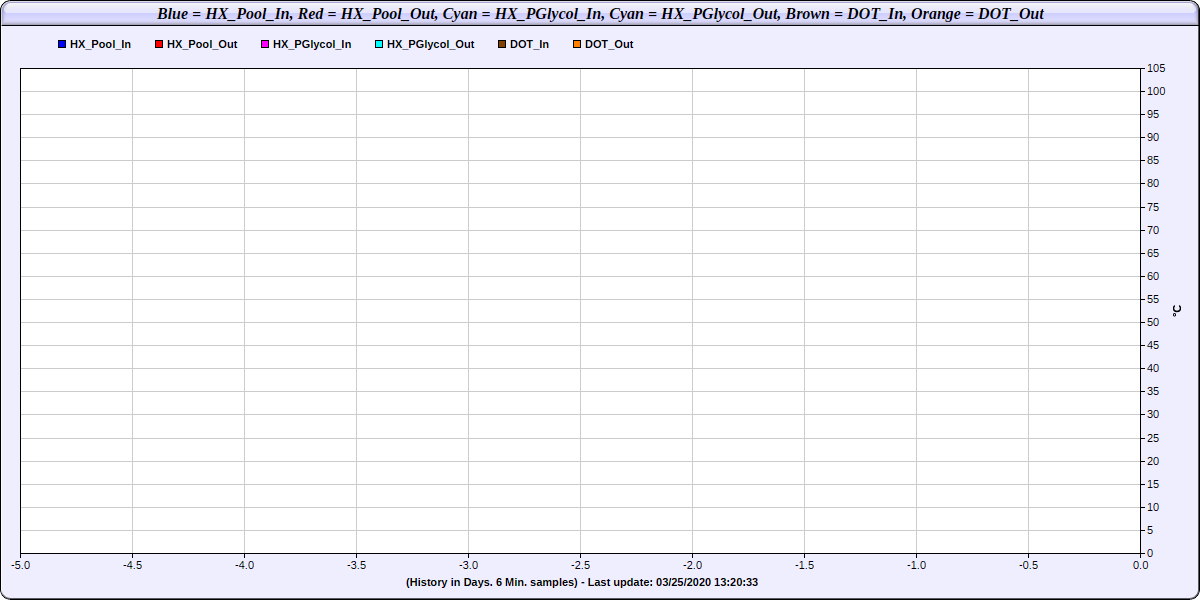The width and height of the screenshot is (1200, 600).
Task: Click the 25 value on temperature axis
Action: [x=1153, y=438]
